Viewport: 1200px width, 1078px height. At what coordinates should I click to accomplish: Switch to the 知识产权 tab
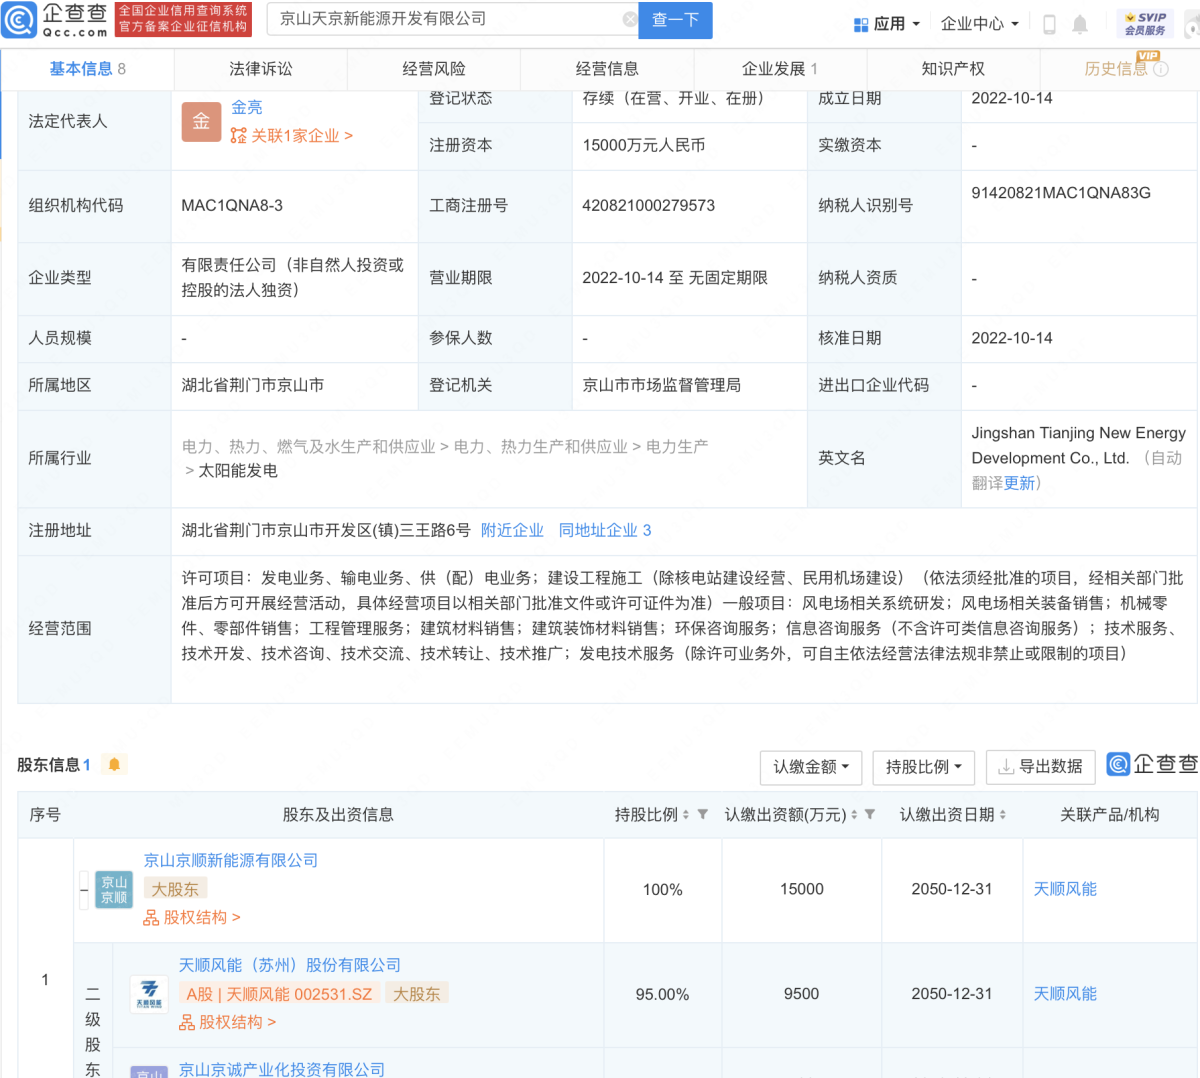tap(953, 69)
